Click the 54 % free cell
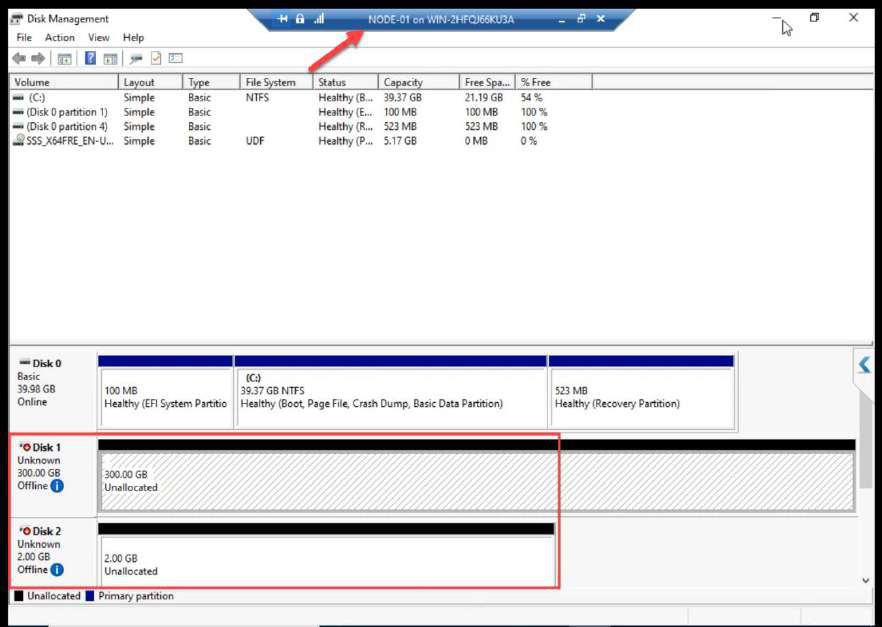Screen dimensions: 882x627 (532, 98)
